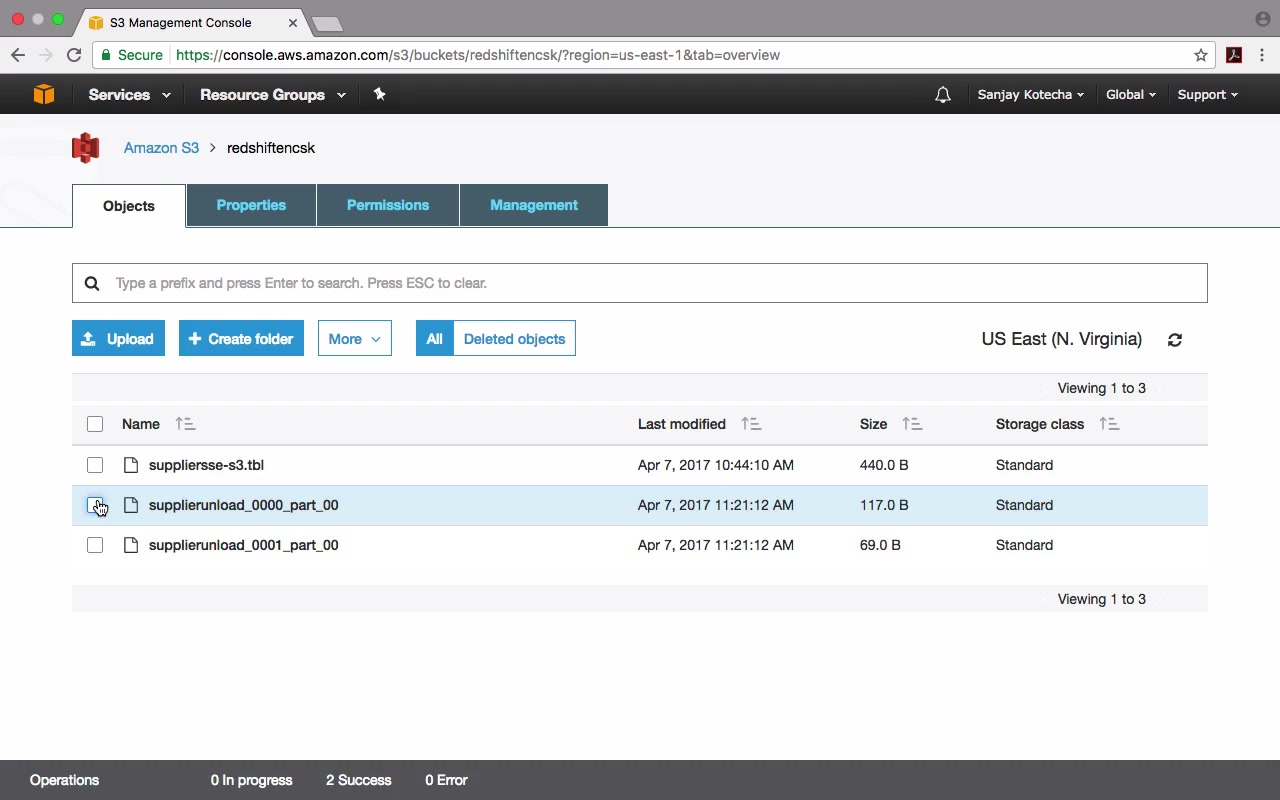Expand the Resource Groups dropdown

click(273, 95)
